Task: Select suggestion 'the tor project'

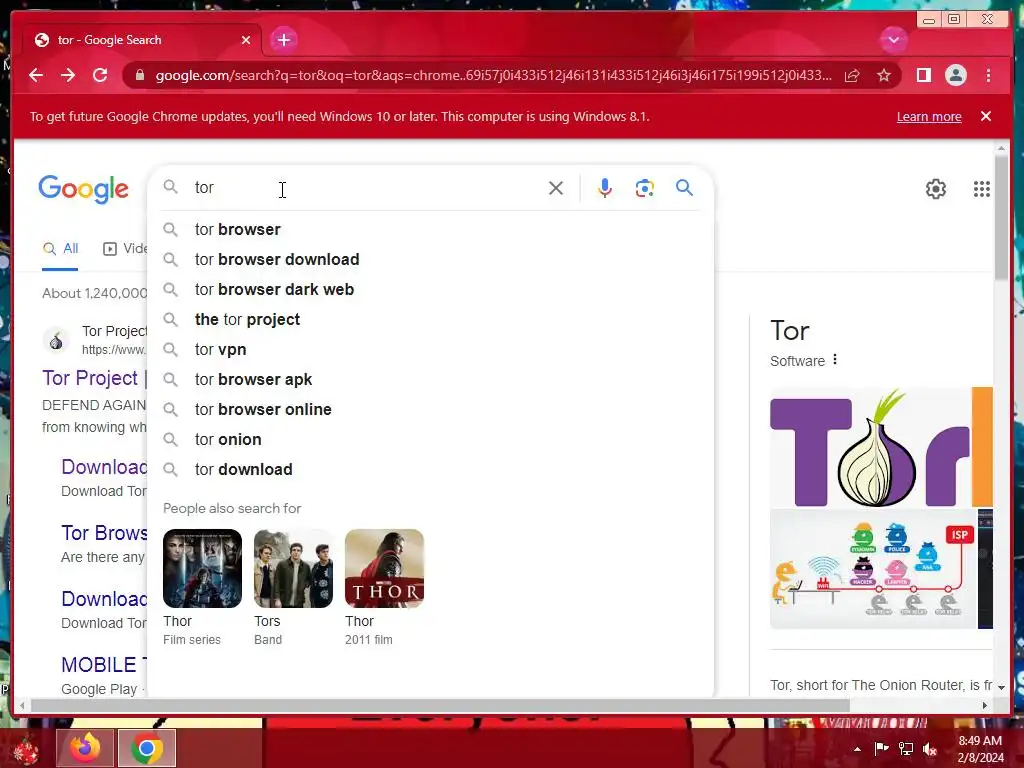Action: tap(431, 319)
